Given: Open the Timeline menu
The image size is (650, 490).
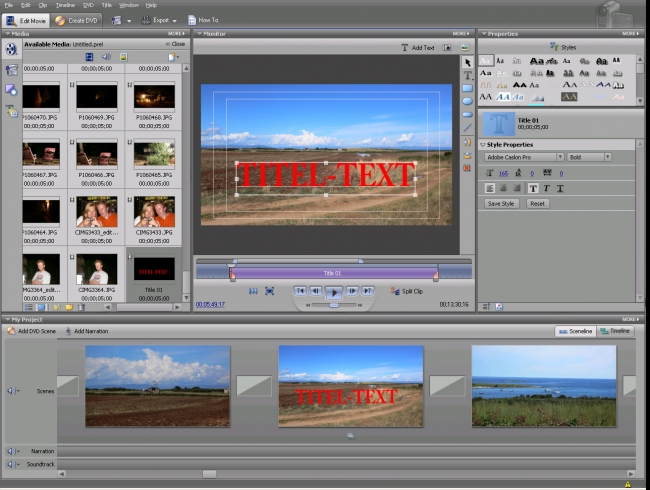Looking at the screenshot, I should (x=66, y=5).
